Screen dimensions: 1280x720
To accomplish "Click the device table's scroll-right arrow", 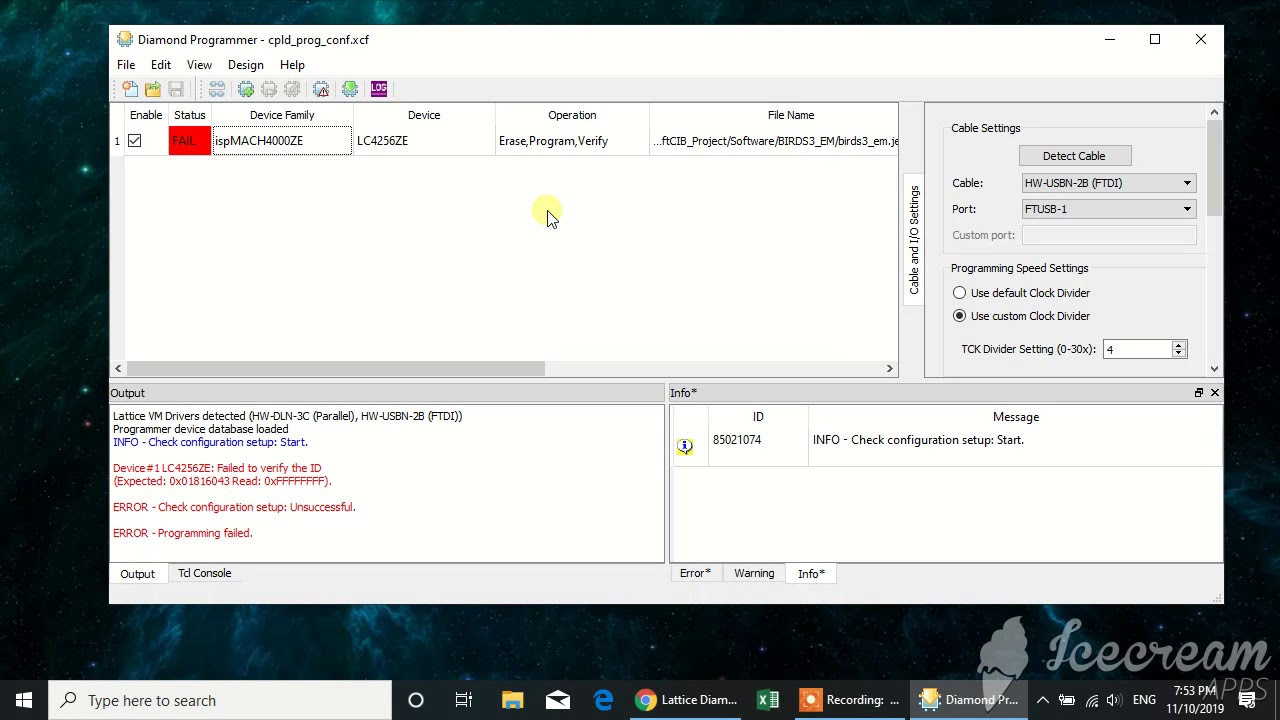I will (x=889, y=369).
